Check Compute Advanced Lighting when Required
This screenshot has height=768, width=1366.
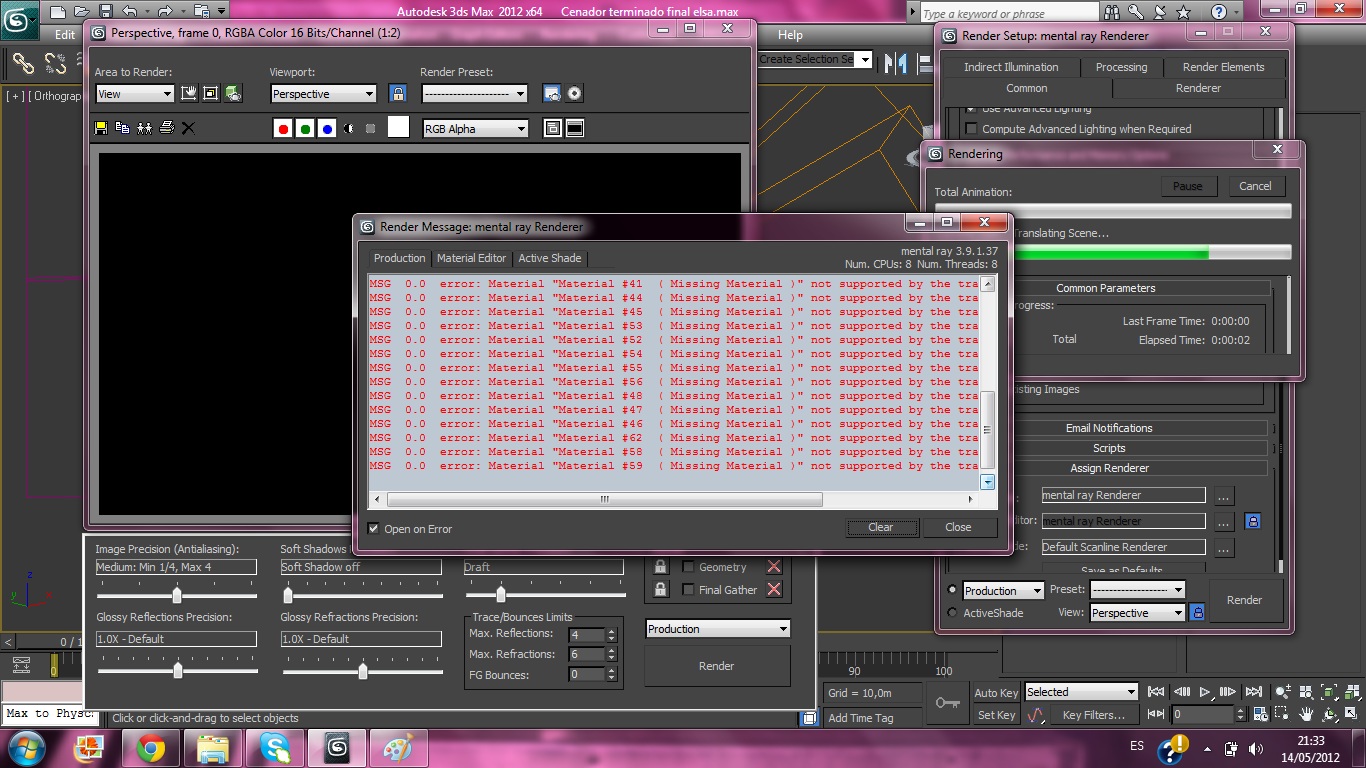970,129
